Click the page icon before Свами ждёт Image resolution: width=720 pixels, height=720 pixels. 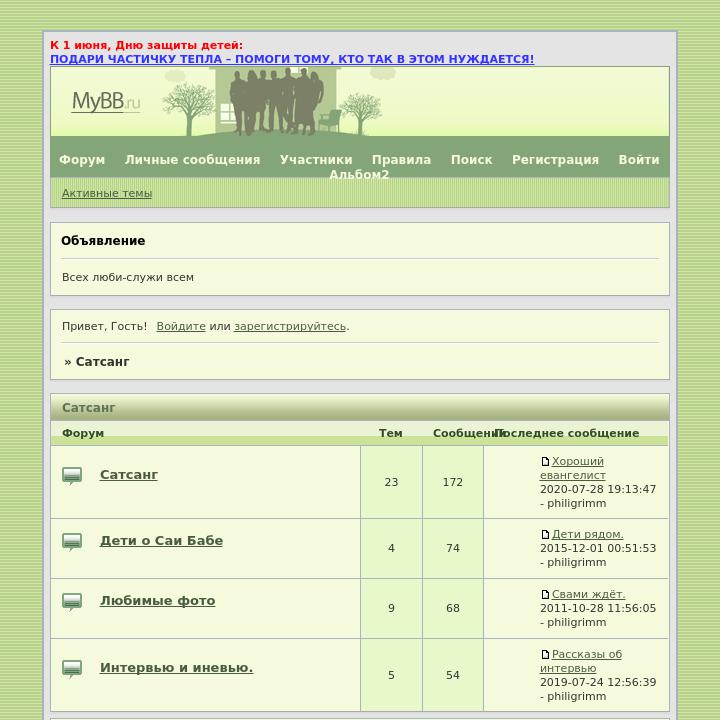[x=545, y=595]
